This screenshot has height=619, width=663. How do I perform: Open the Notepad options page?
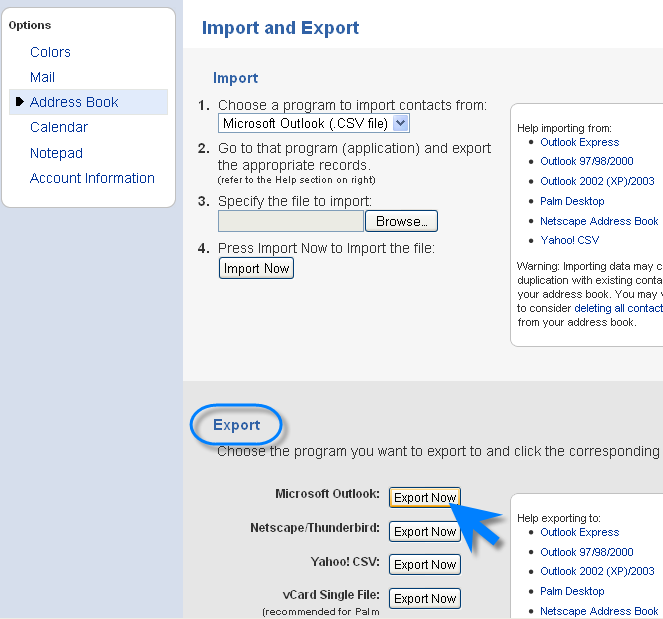56,153
